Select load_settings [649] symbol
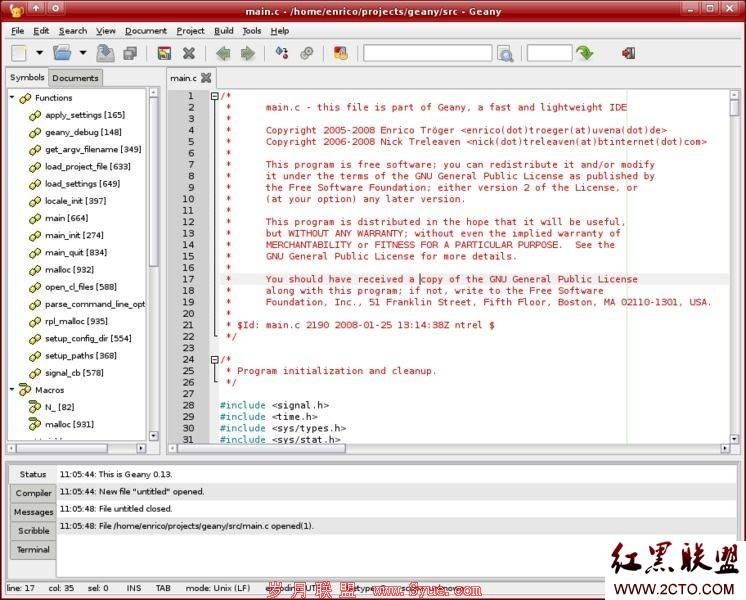The height and width of the screenshot is (600, 746). click(82, 184)
